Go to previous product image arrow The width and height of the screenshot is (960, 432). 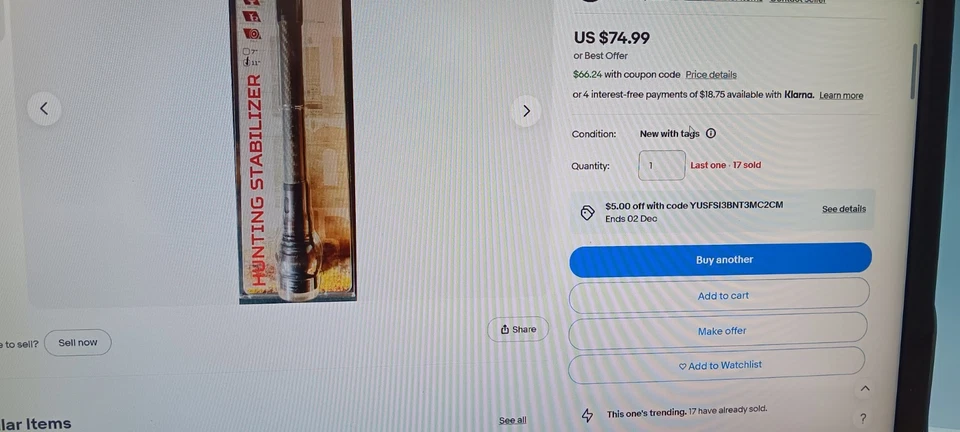point(44,109)
